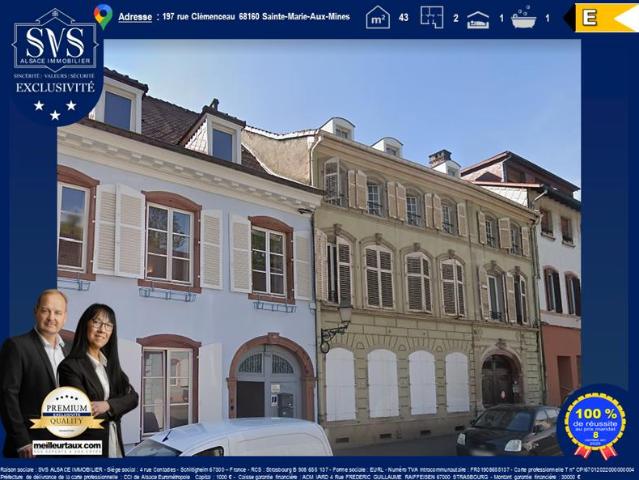This screenshot has width=639, height=480.
Task: Click the meilleurtaux.com logo
Action: pyautogui.click(x=67, y=447)
